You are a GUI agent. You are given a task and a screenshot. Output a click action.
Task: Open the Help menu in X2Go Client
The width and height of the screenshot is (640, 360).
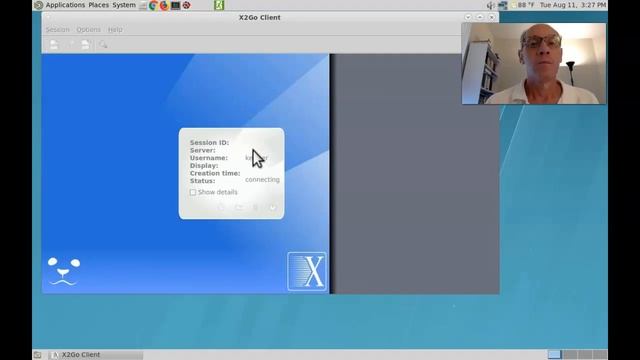[115, 29]
